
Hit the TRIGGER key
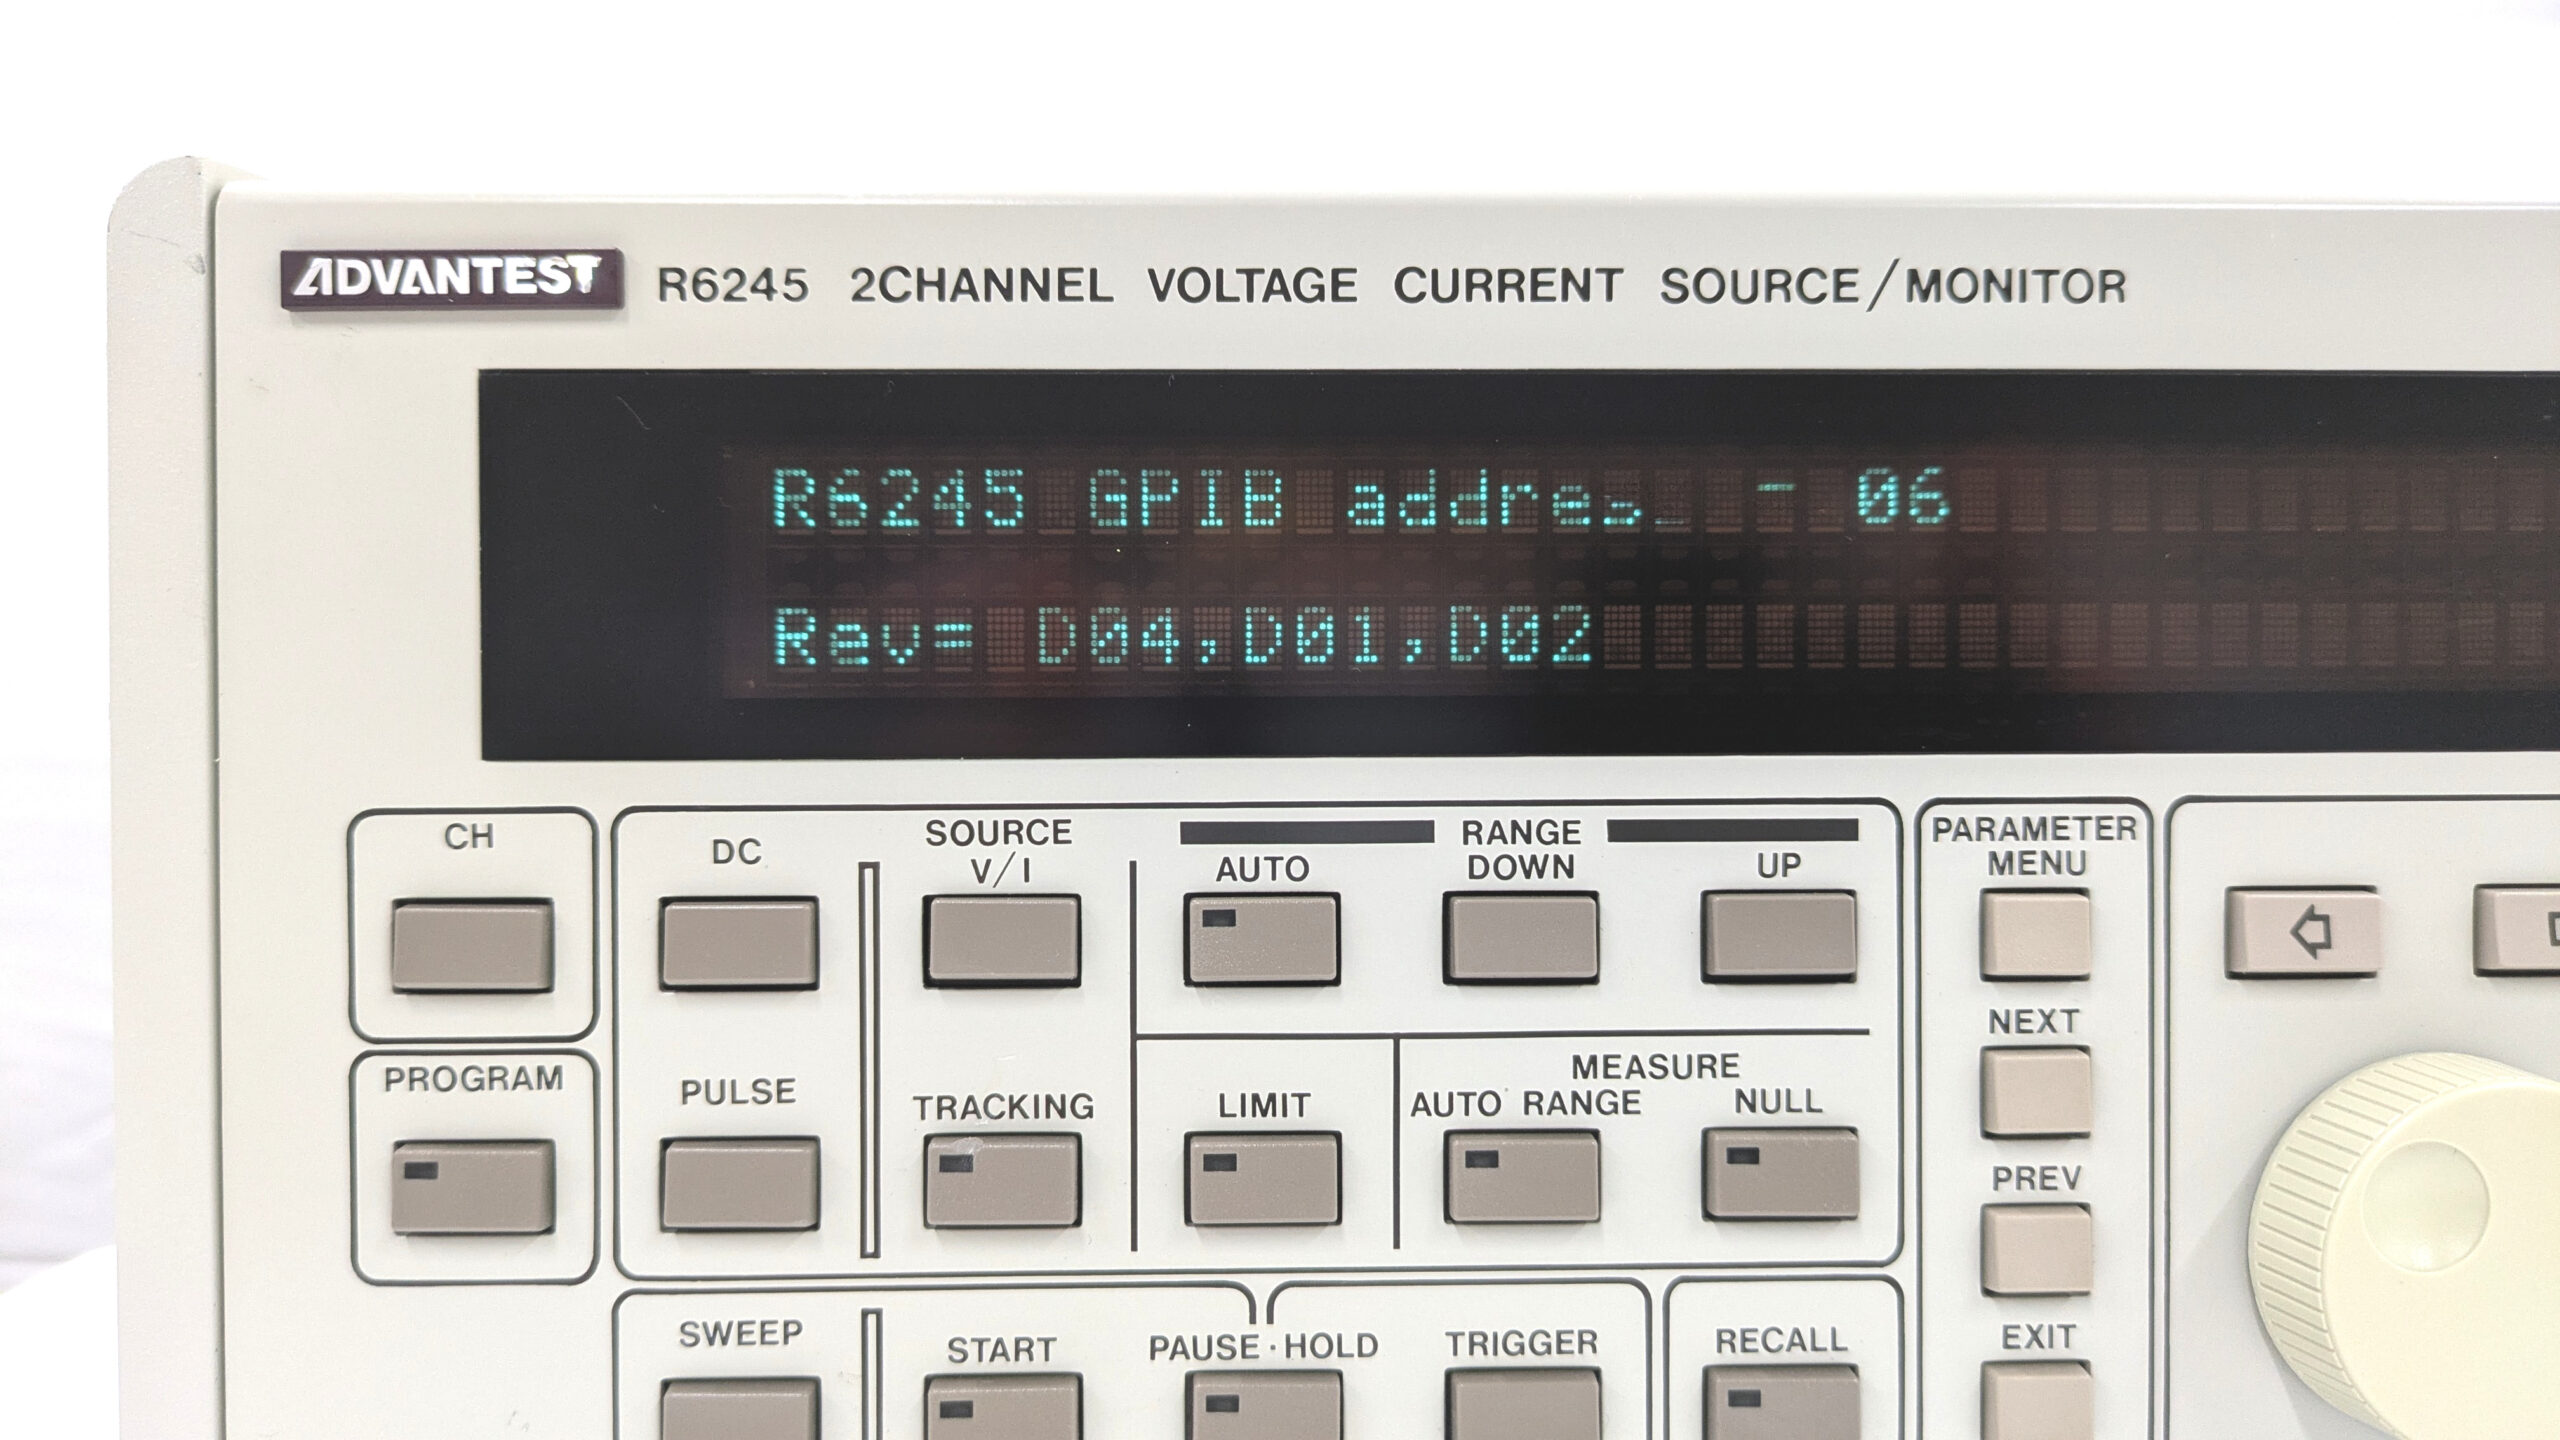pyautogui.click(x=1522, y=1405)
